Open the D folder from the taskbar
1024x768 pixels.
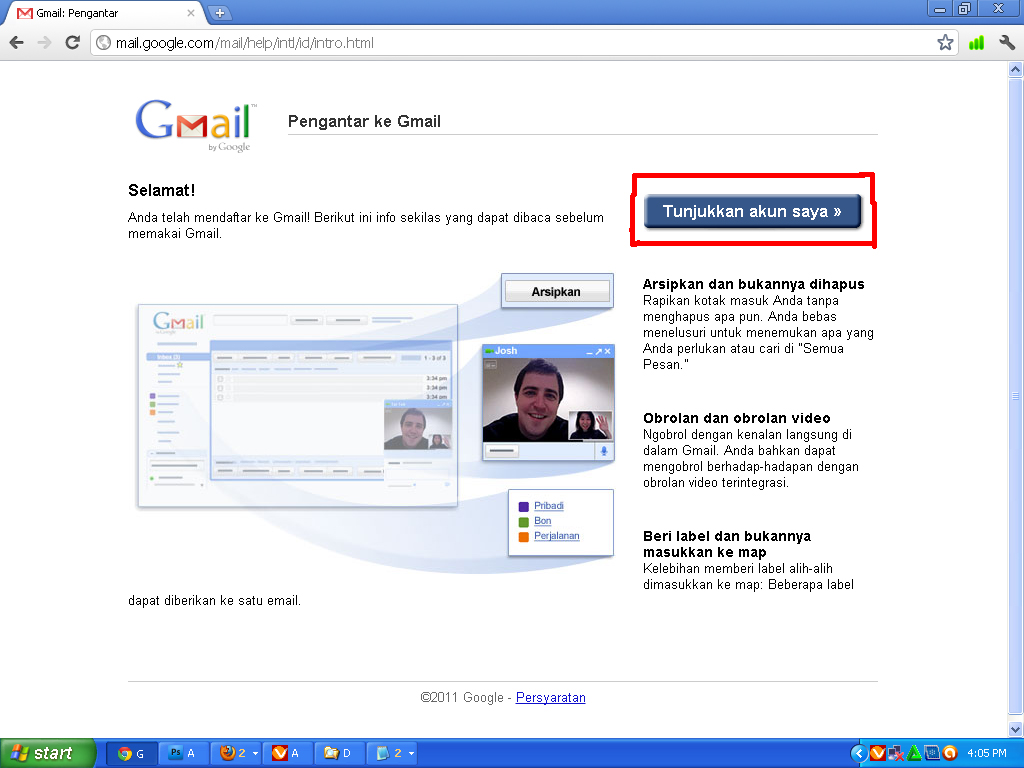336,752
